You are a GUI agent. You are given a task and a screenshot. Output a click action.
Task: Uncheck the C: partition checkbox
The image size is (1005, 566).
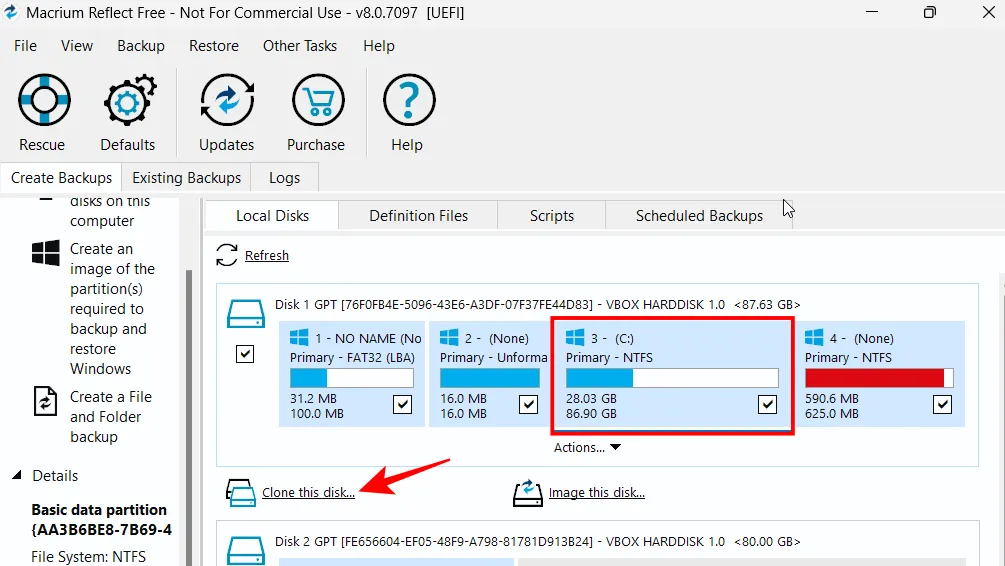tap(767, 404)
